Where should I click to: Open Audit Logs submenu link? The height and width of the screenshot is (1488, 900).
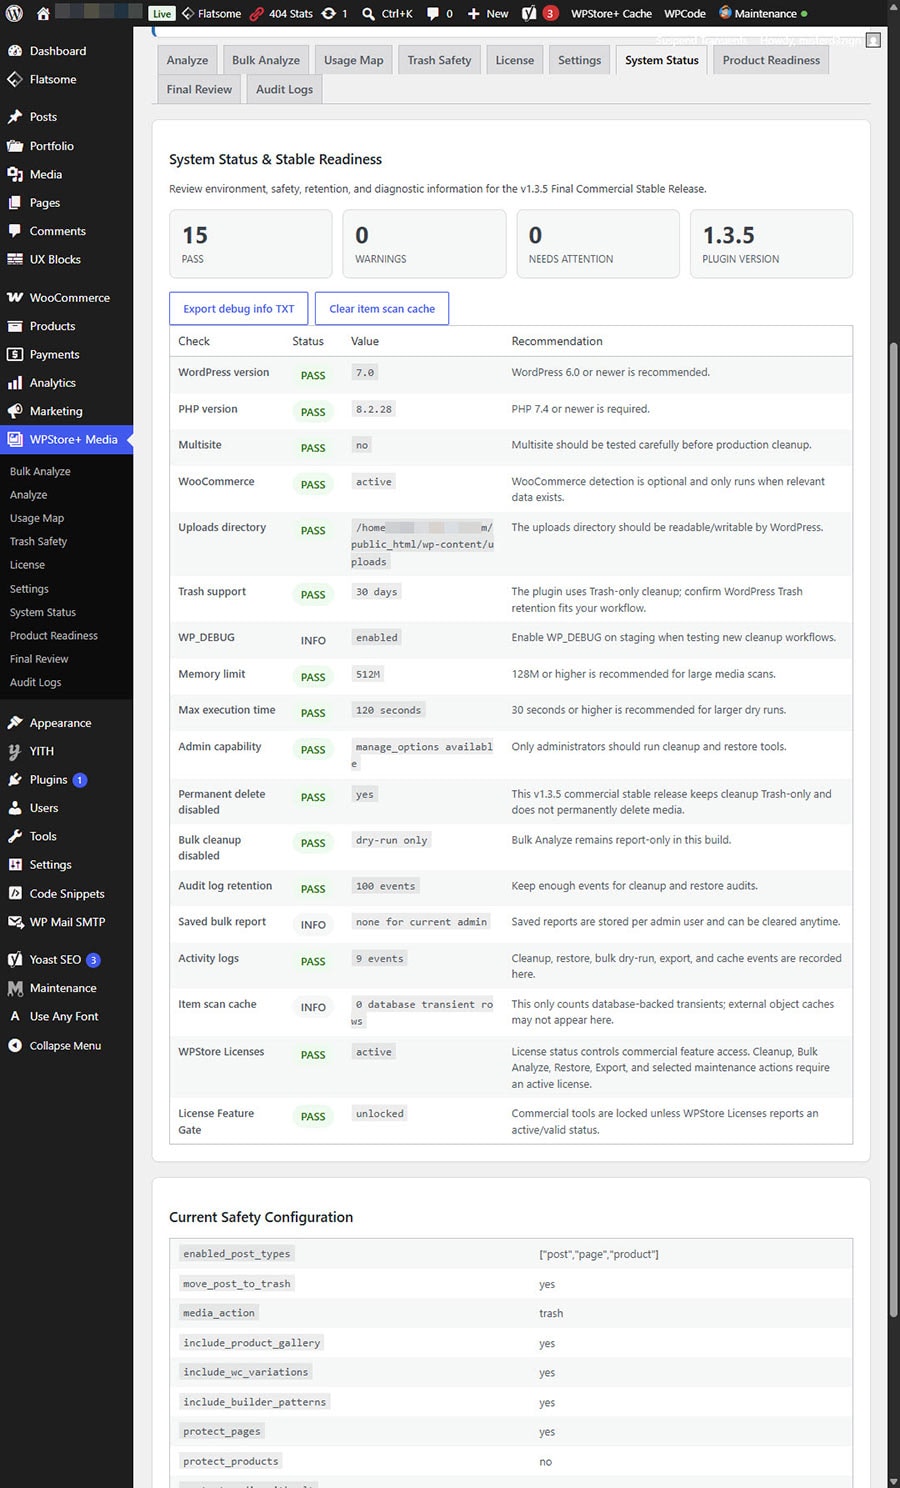[x=35, y=682]
